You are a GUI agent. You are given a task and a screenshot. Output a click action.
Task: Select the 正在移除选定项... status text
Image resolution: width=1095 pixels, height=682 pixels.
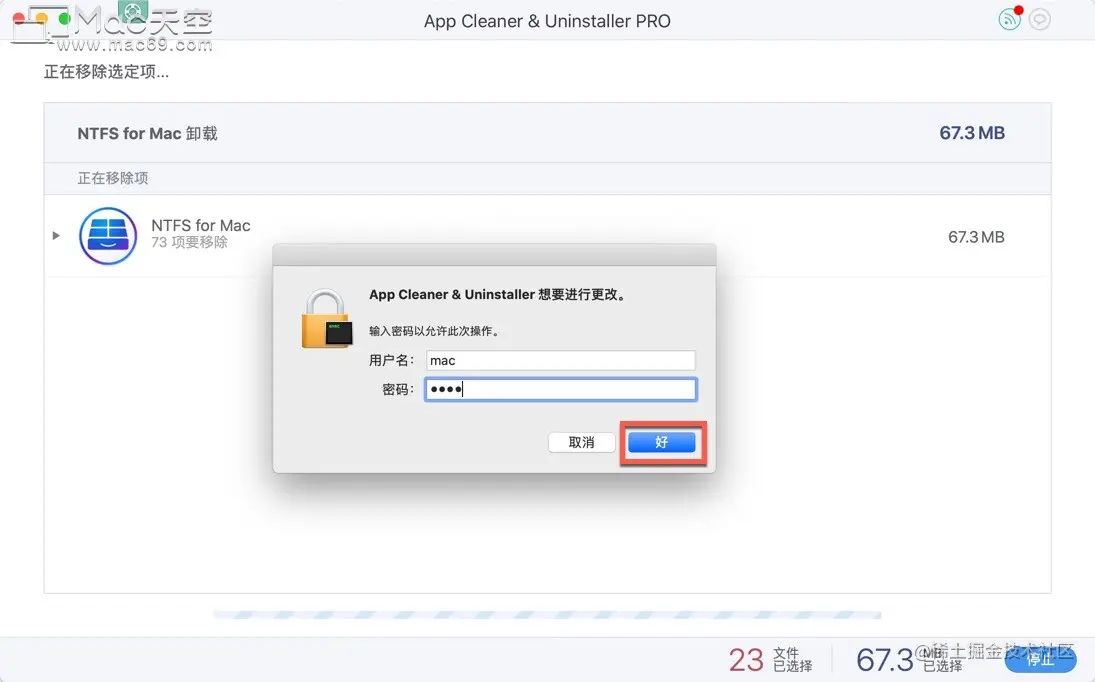coord(106,72)
